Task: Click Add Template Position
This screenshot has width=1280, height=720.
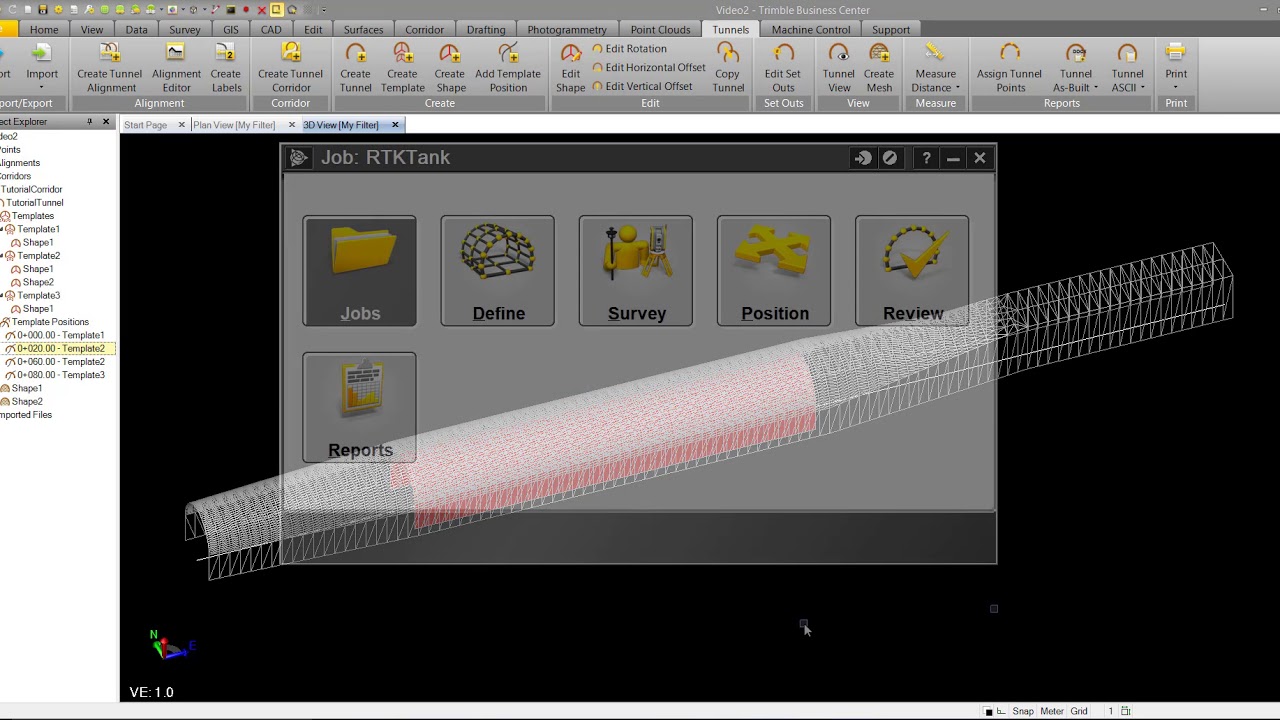Action: coord(508,68)
